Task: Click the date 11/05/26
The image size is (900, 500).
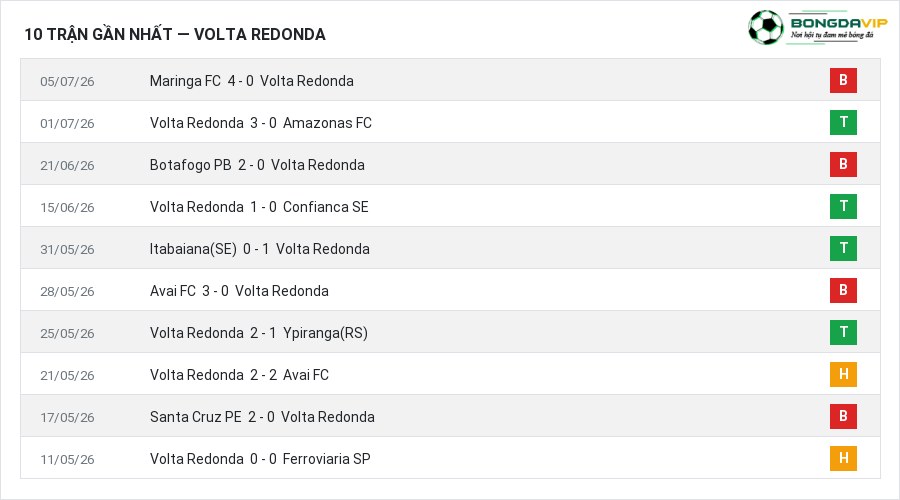Action: click(67, 459)
